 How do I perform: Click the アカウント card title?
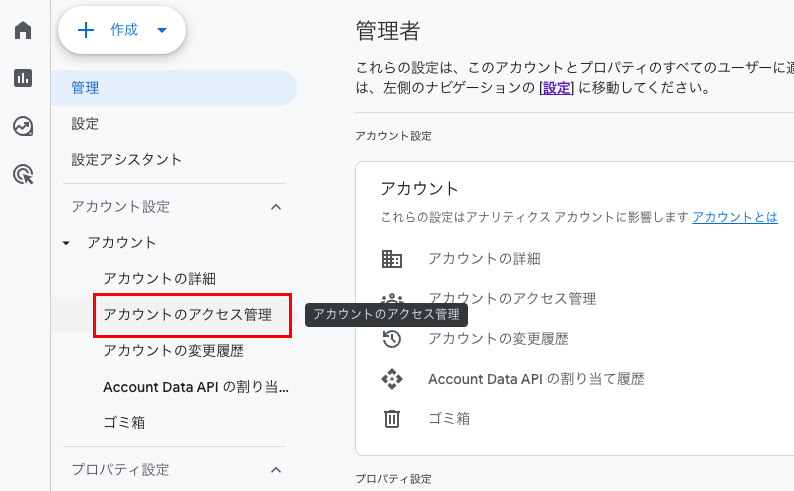pos(419,189)
